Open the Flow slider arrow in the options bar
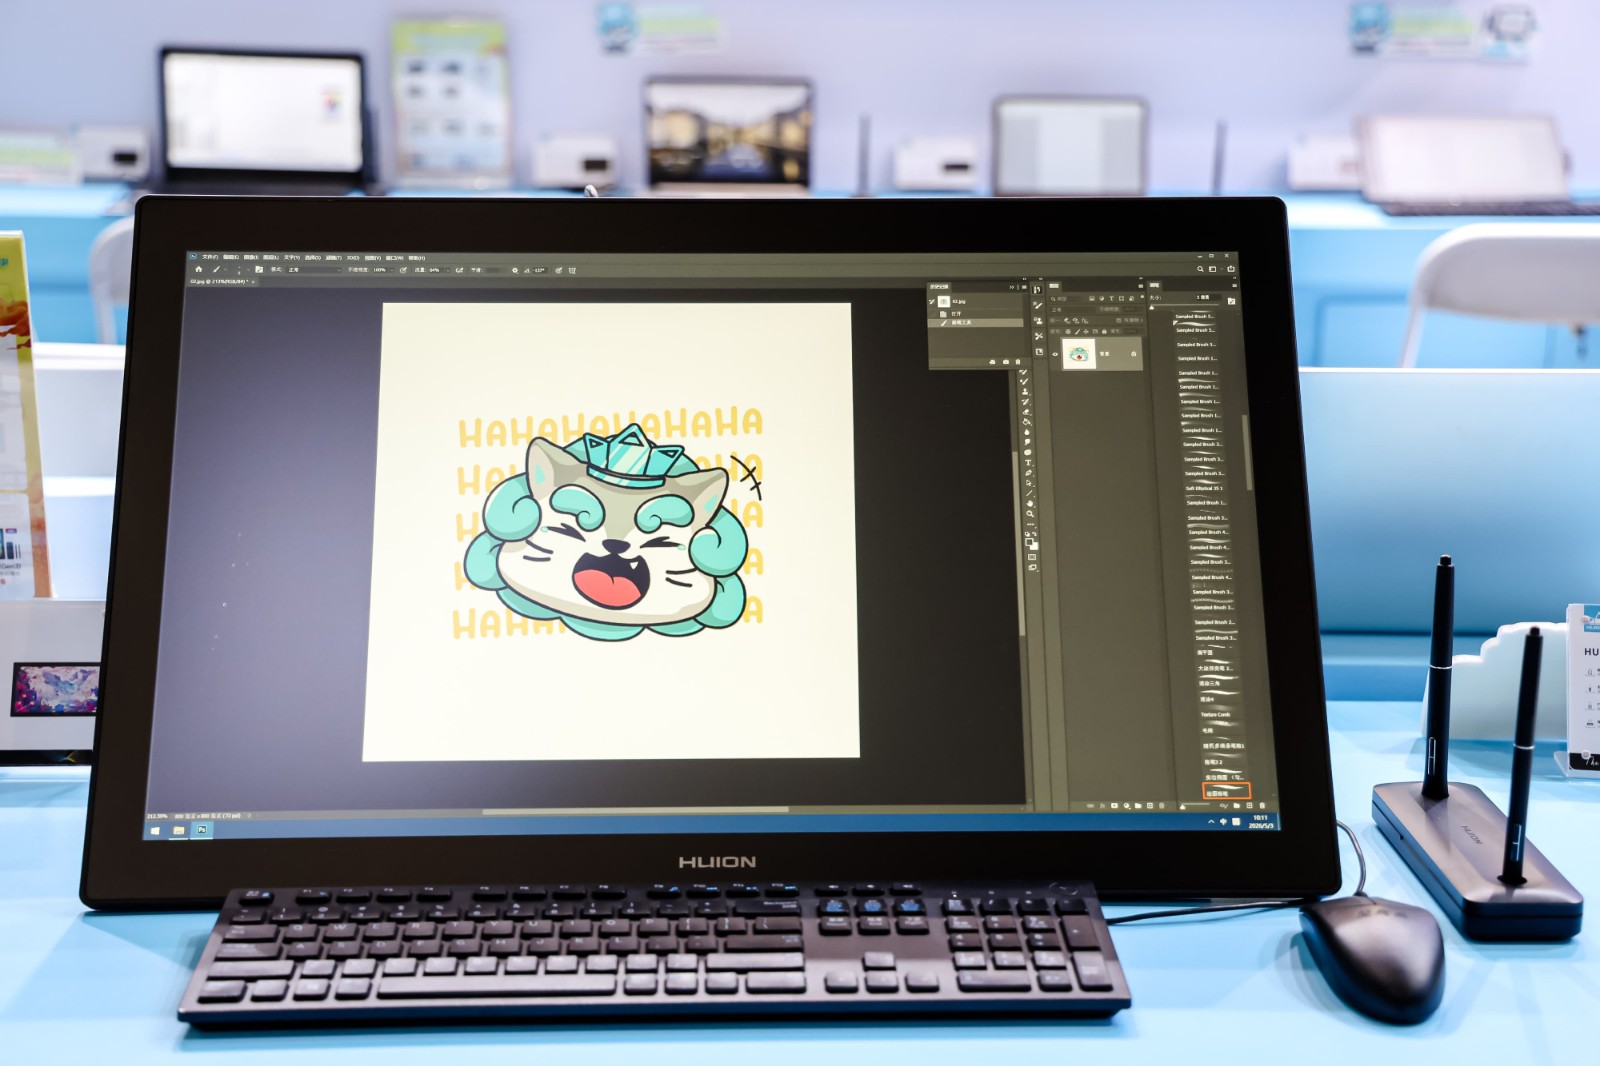The width and height of the screenshot is (1600, 1066). point(448,270)
